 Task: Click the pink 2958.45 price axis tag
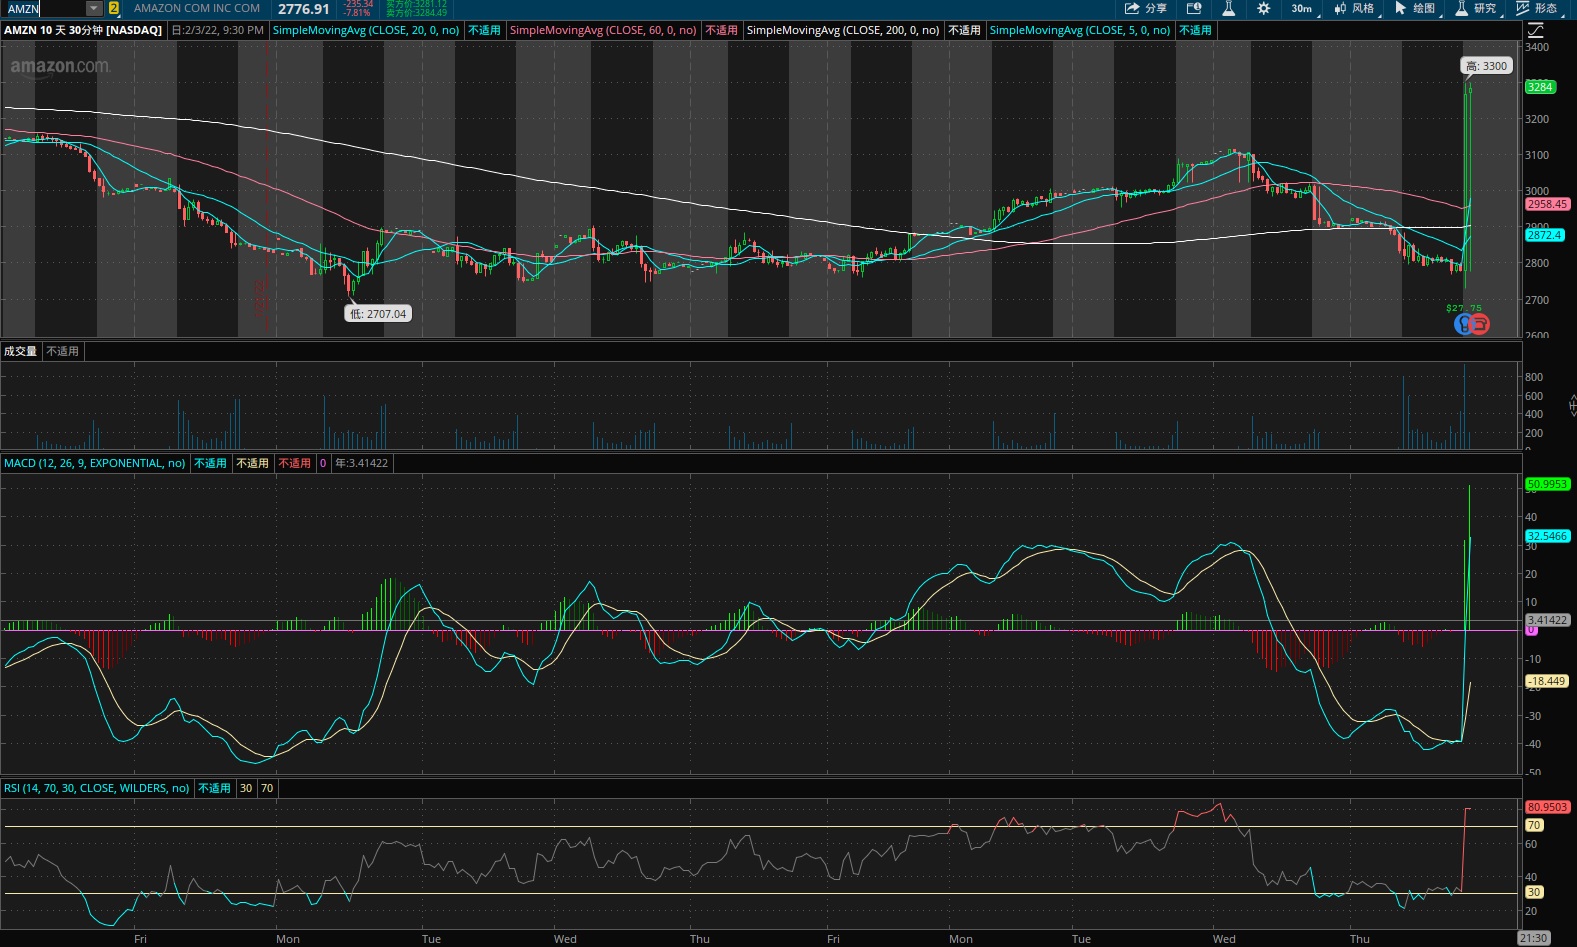tap(1547, 204)
